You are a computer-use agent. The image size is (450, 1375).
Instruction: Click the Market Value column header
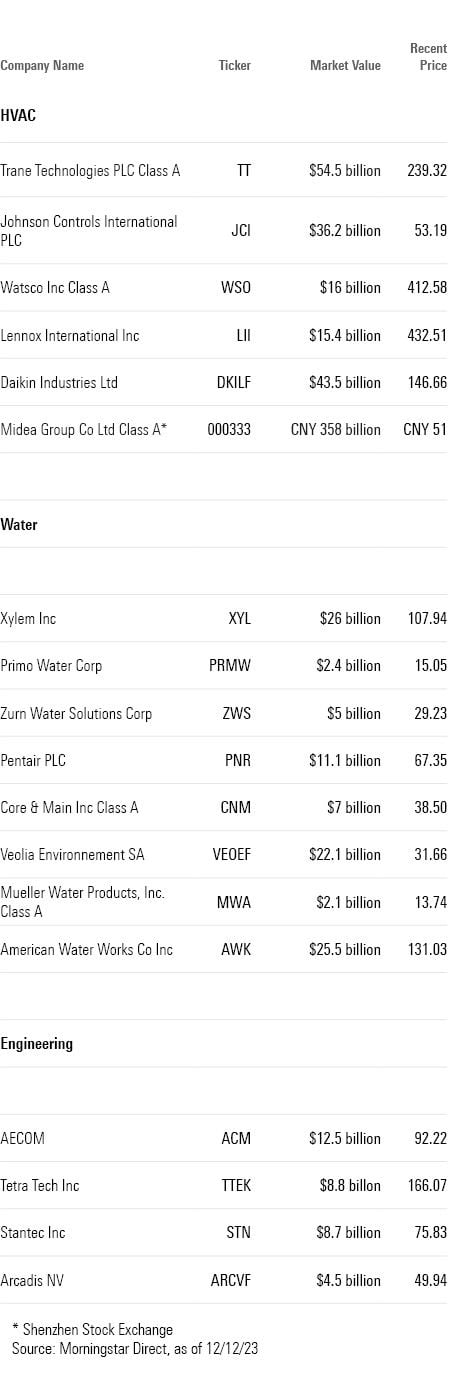(x=345, y=66)
